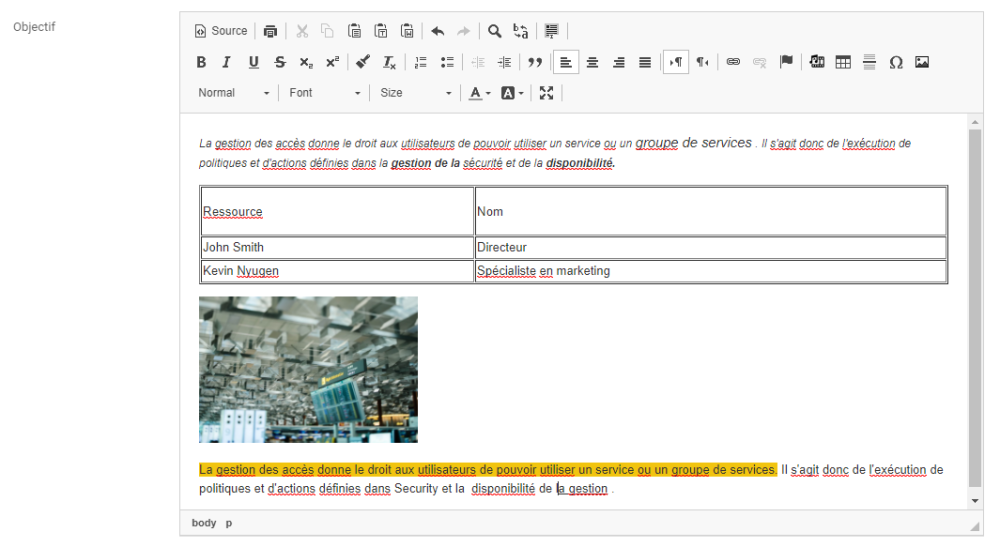Select Align Left
Image resolution: width=1000 pixels, height=547 pixels.
tap(566, 62)
